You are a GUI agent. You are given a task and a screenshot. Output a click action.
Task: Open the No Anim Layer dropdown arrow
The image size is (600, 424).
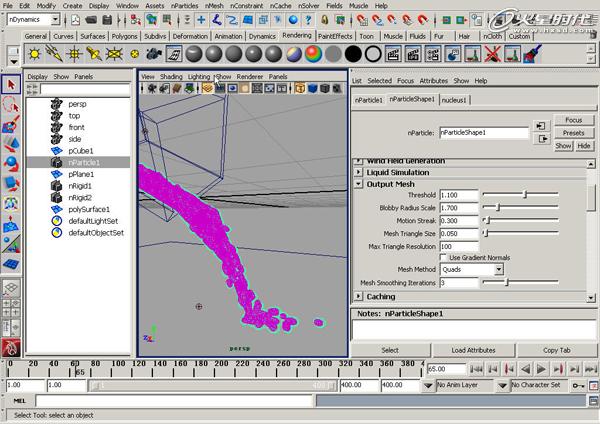[x=428, y=385]
